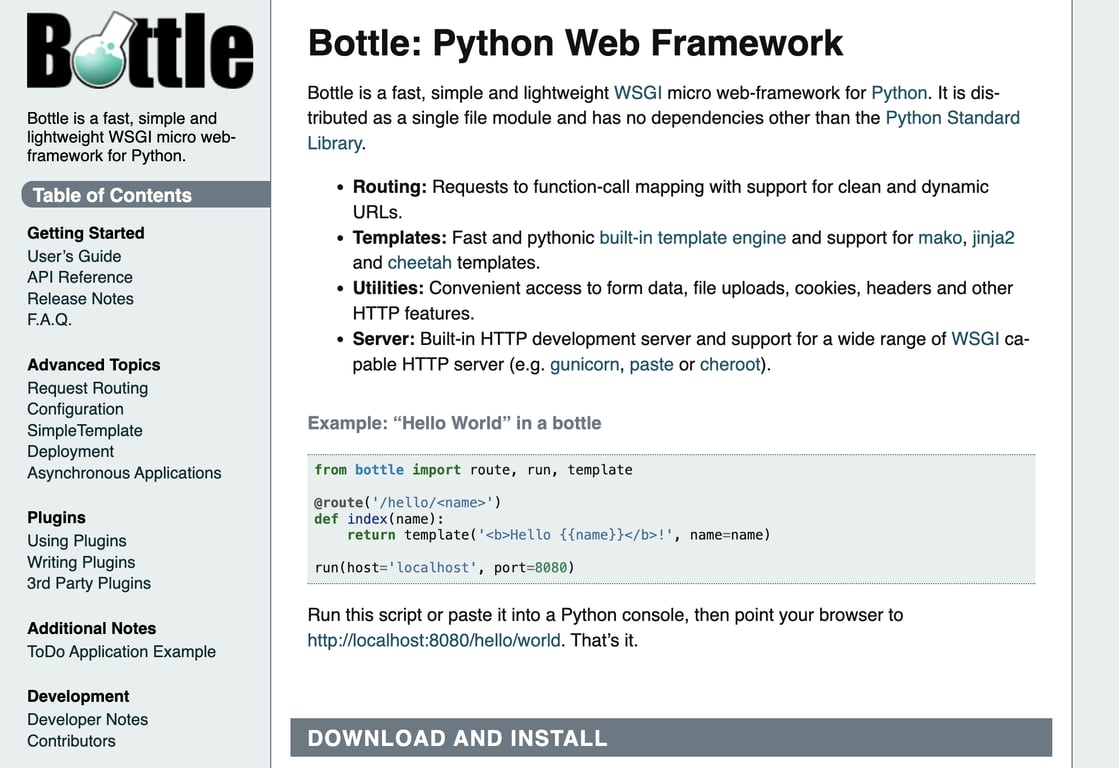Open ToDo Application Example

[121, 652]
